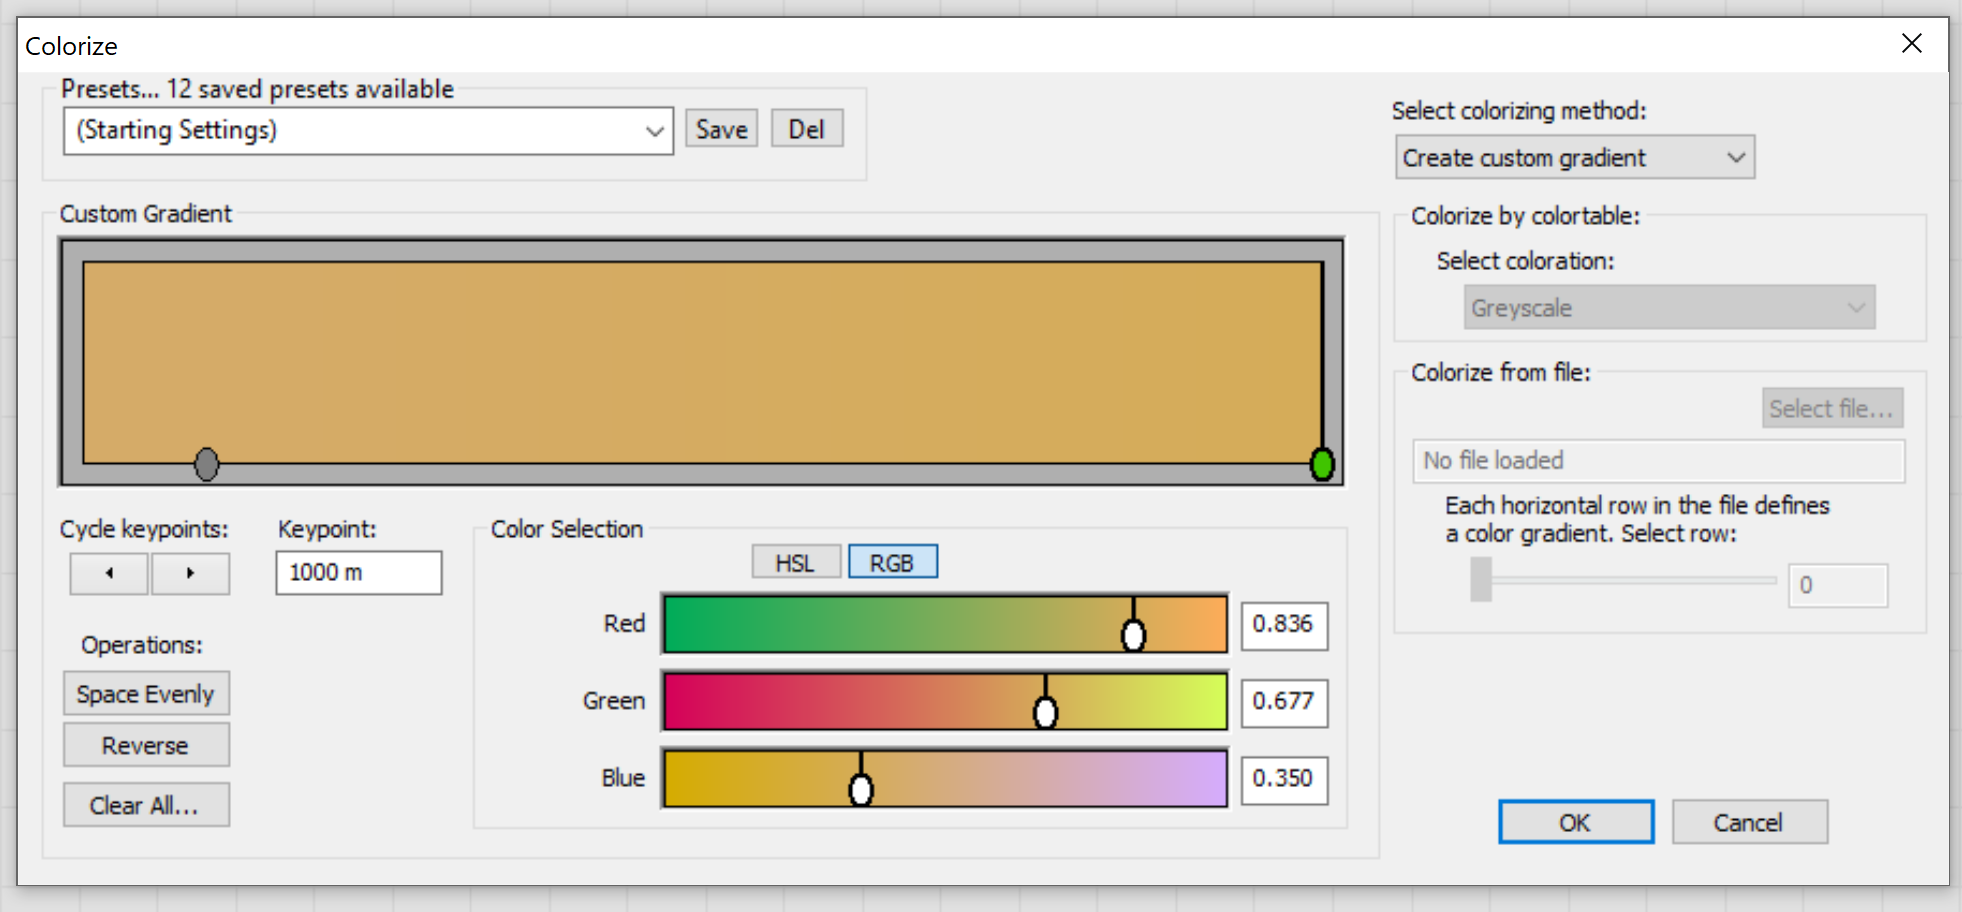Delete preset with the Del button
The height and width of the screenshot is (912, 1962).
pos(806,129)
